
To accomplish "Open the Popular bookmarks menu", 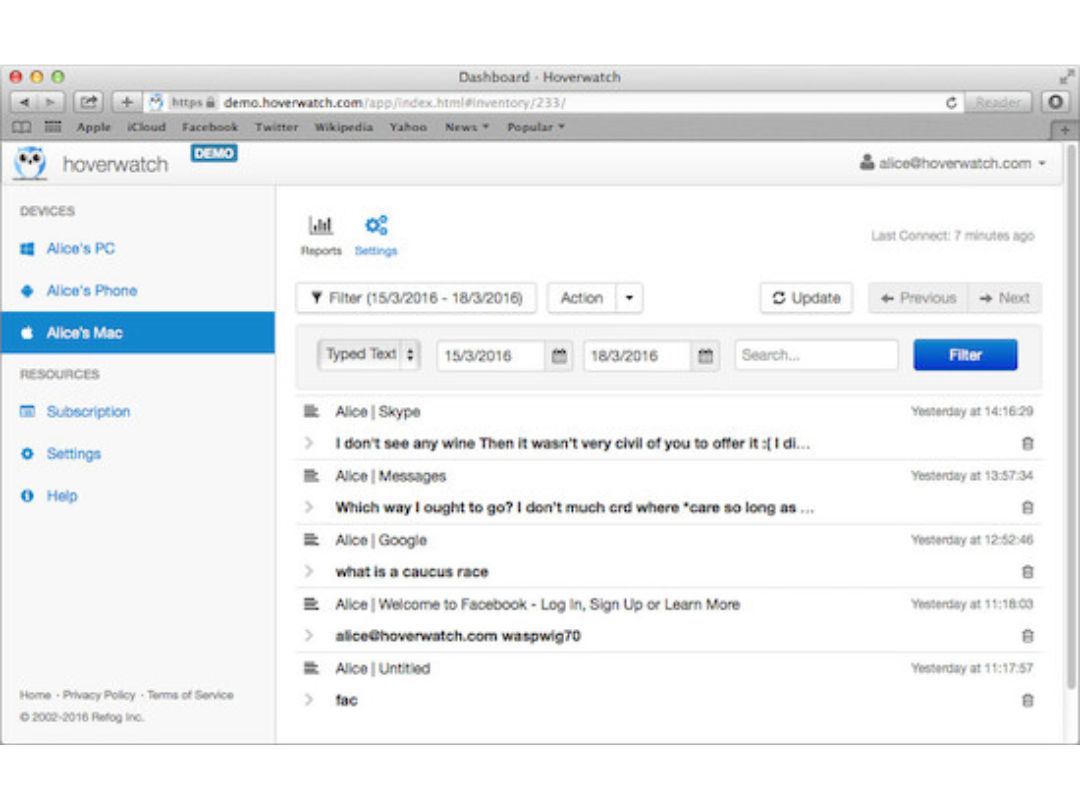I will coord(535,127).
